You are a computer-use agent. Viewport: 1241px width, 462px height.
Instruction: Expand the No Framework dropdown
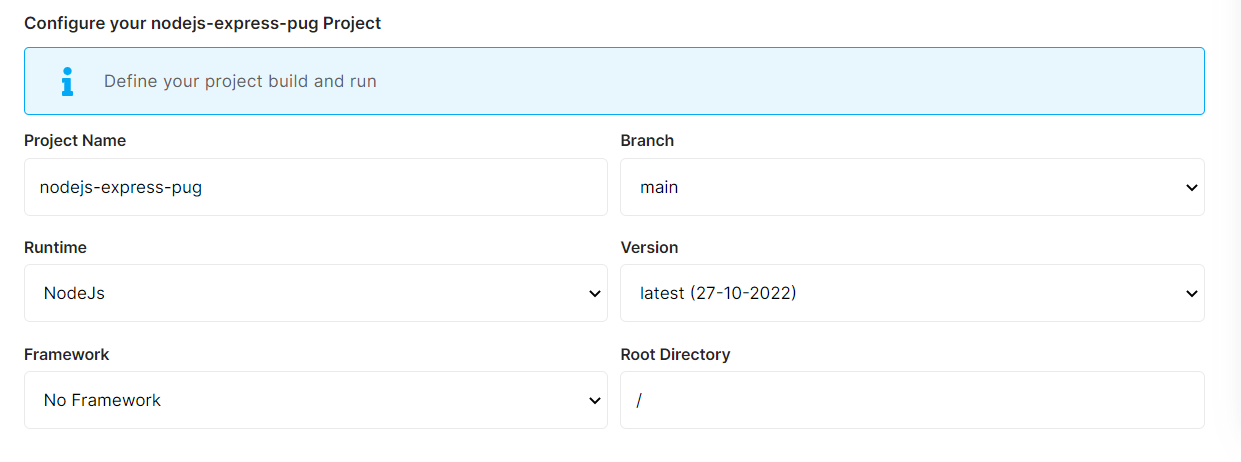tap(300, 401)
